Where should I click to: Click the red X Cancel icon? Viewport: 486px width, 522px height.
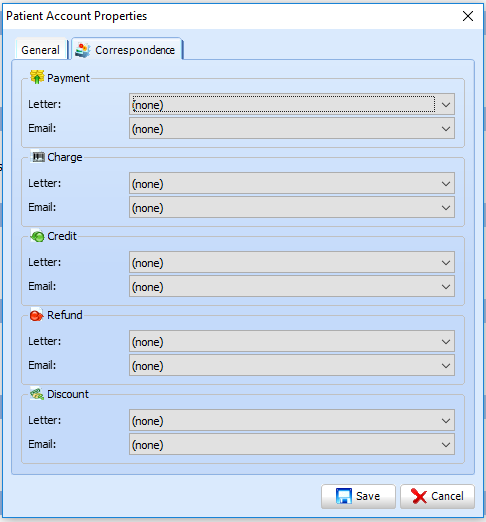coord(419,496)
